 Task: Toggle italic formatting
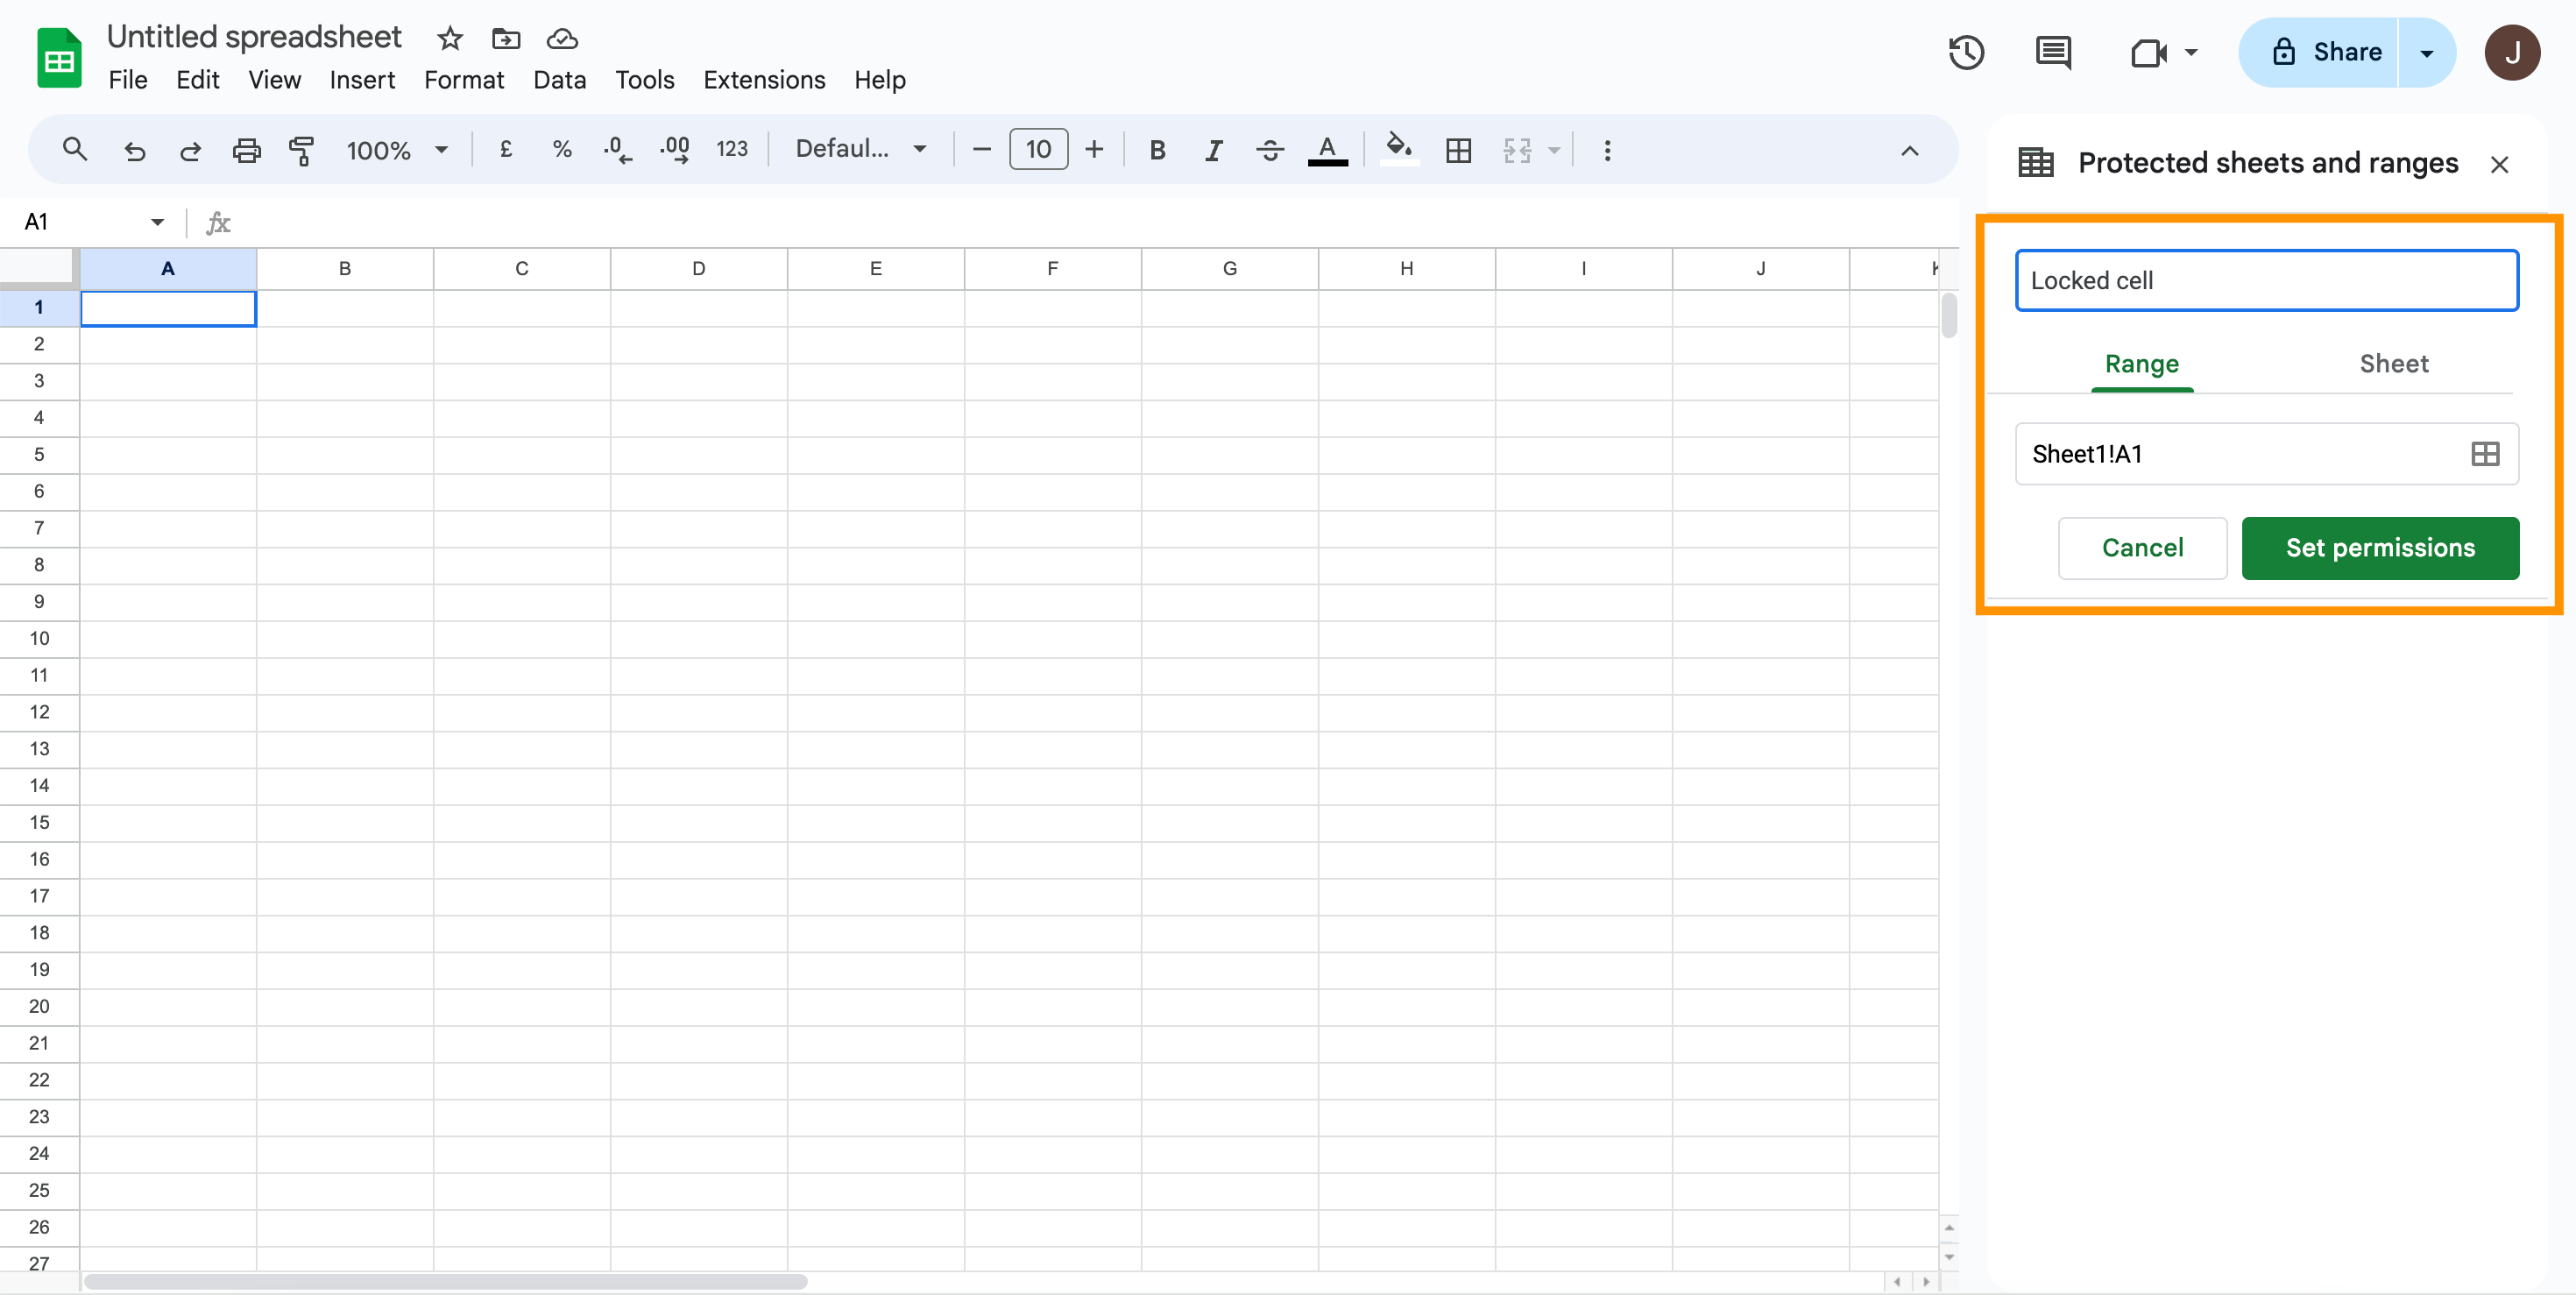click(x=1213, y=150)
